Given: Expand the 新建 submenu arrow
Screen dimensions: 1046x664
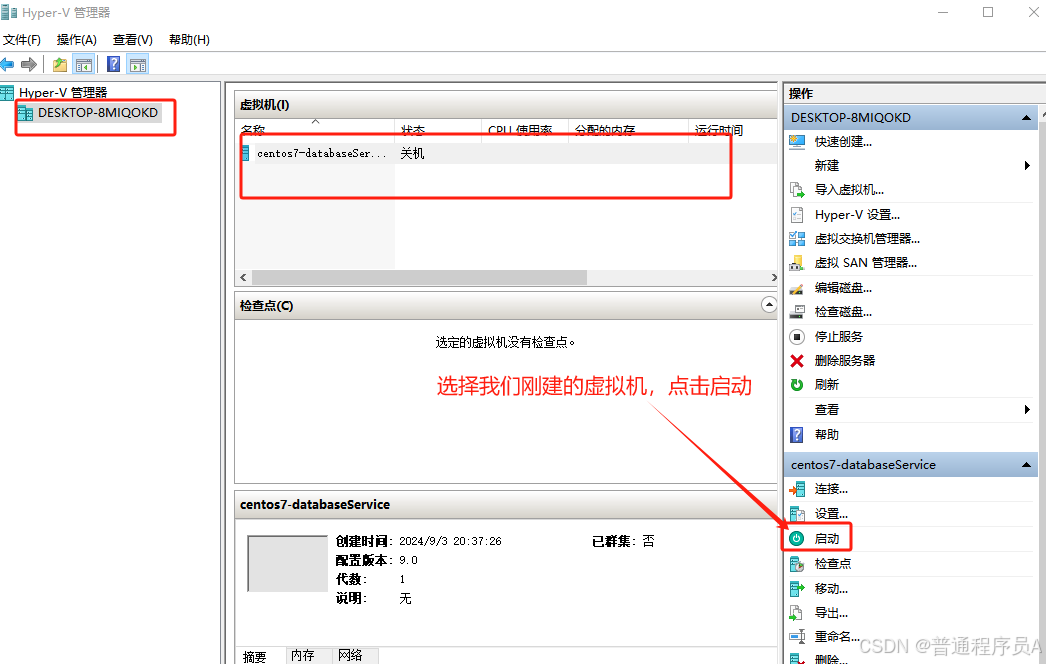Looking at the screenshot, I should (x=1027, y=165).
